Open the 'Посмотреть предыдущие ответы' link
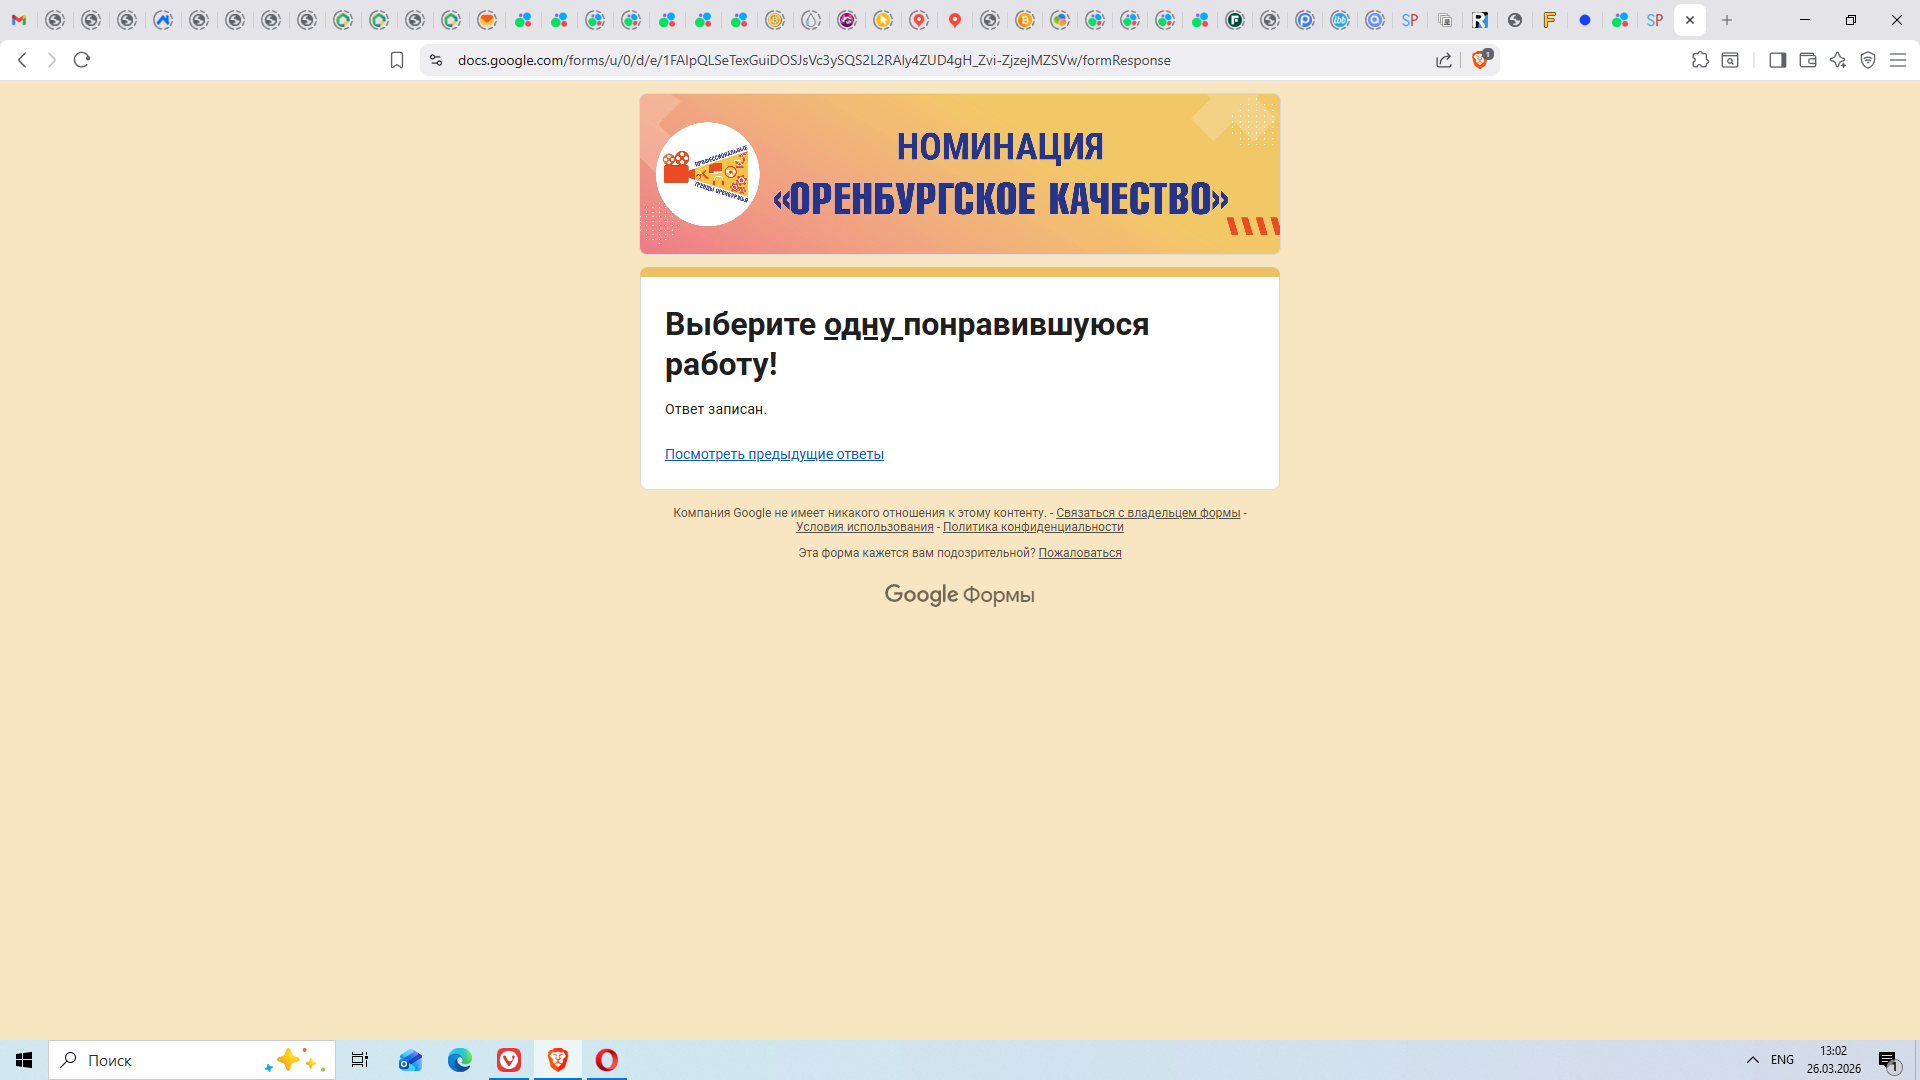 774,454
